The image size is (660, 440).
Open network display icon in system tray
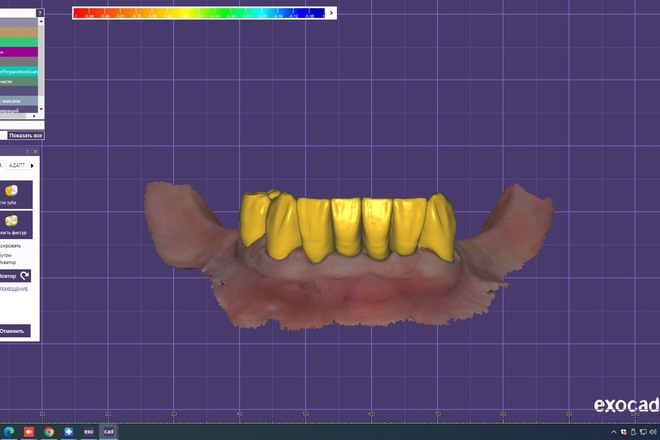643,432
